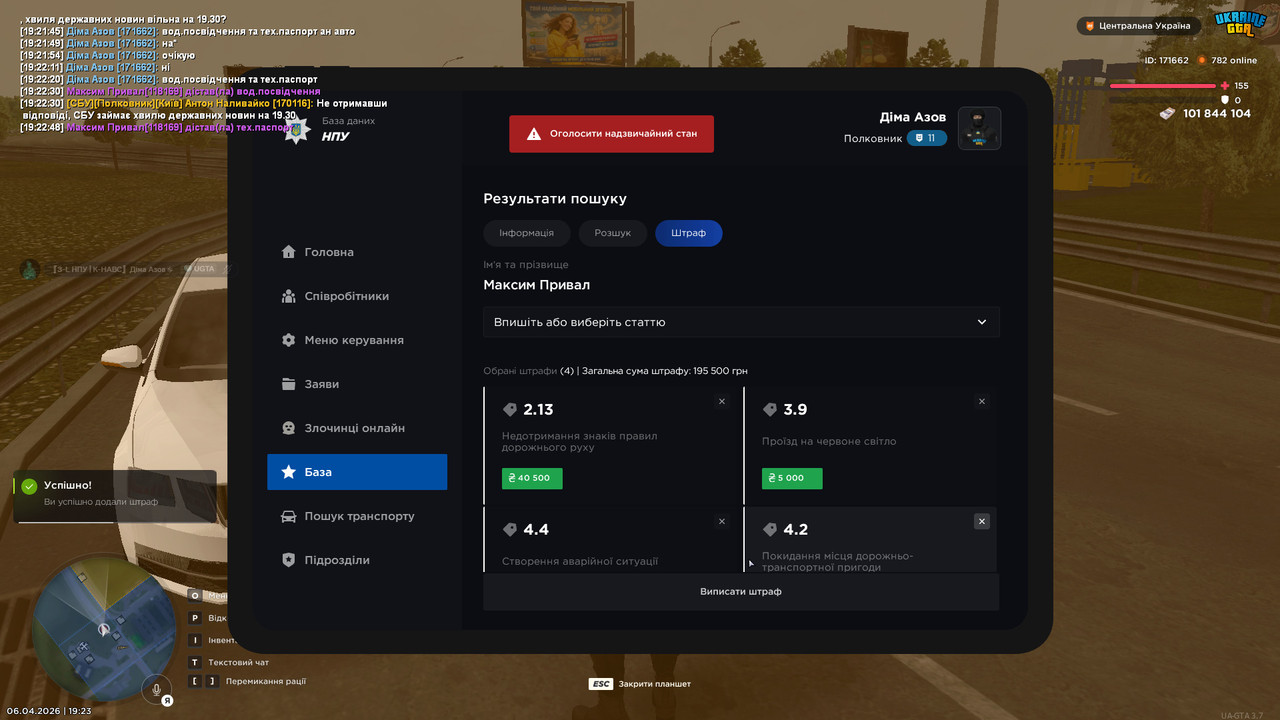
Task: Click the microphone icon near the minimap
Action: coord(156,688)
